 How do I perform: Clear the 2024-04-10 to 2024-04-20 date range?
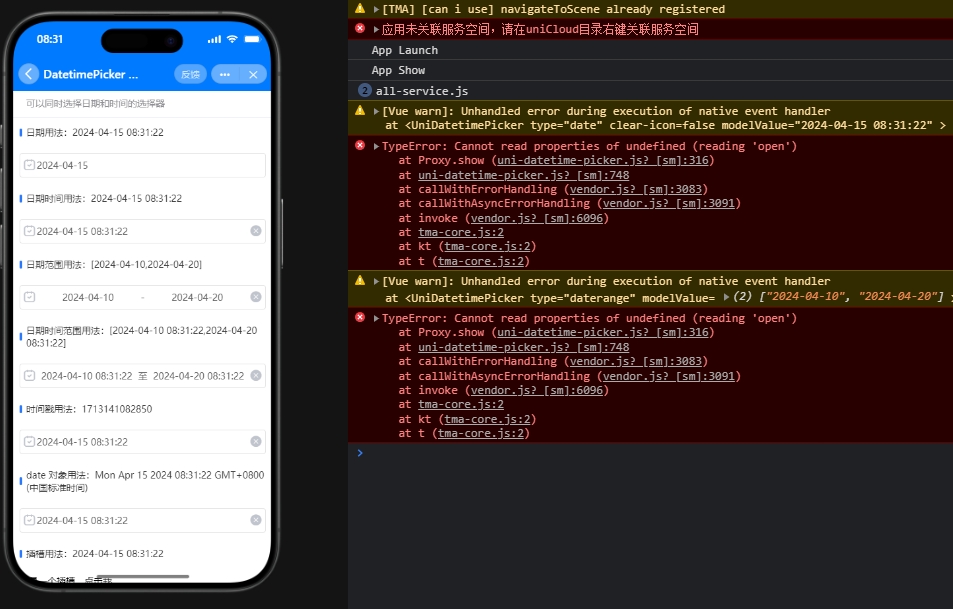[x=256, y=297]
